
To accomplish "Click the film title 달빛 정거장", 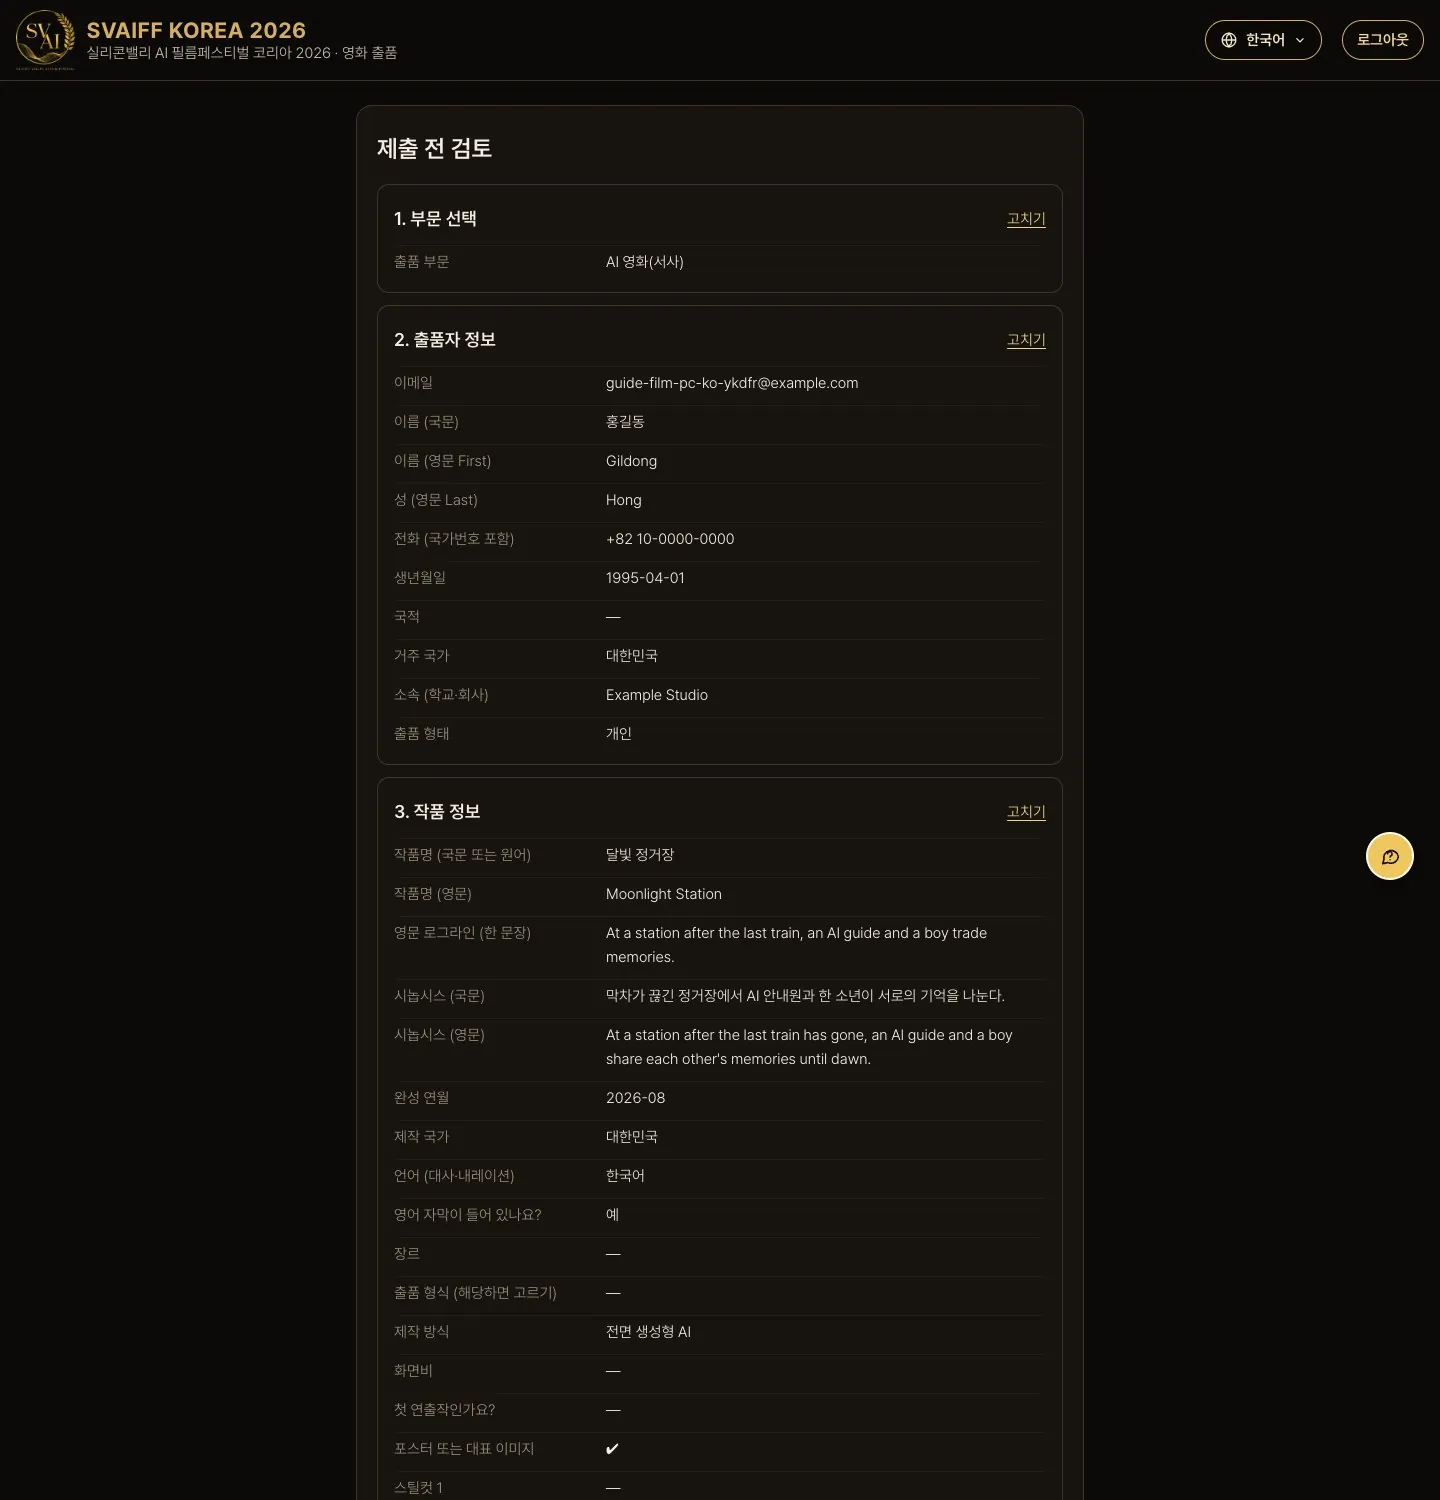I will point(640,855).
